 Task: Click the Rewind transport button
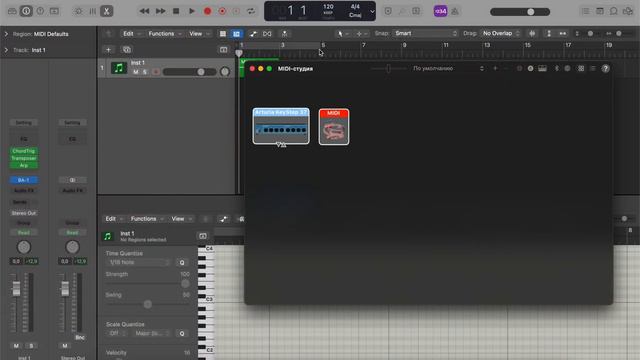coord(144,11)
